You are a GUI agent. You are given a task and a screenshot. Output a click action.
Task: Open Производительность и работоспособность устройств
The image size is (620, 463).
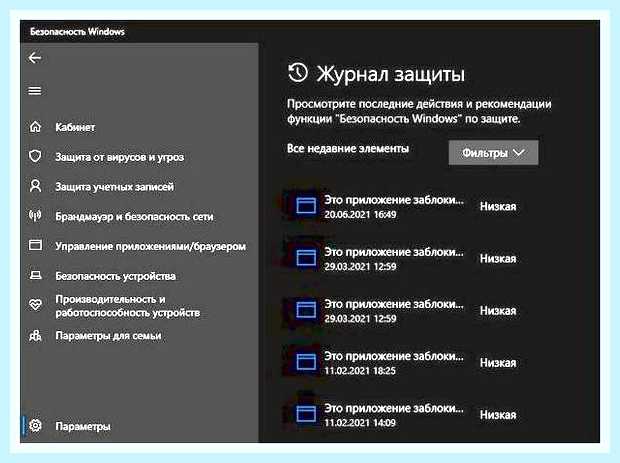[x=128, y=306]
